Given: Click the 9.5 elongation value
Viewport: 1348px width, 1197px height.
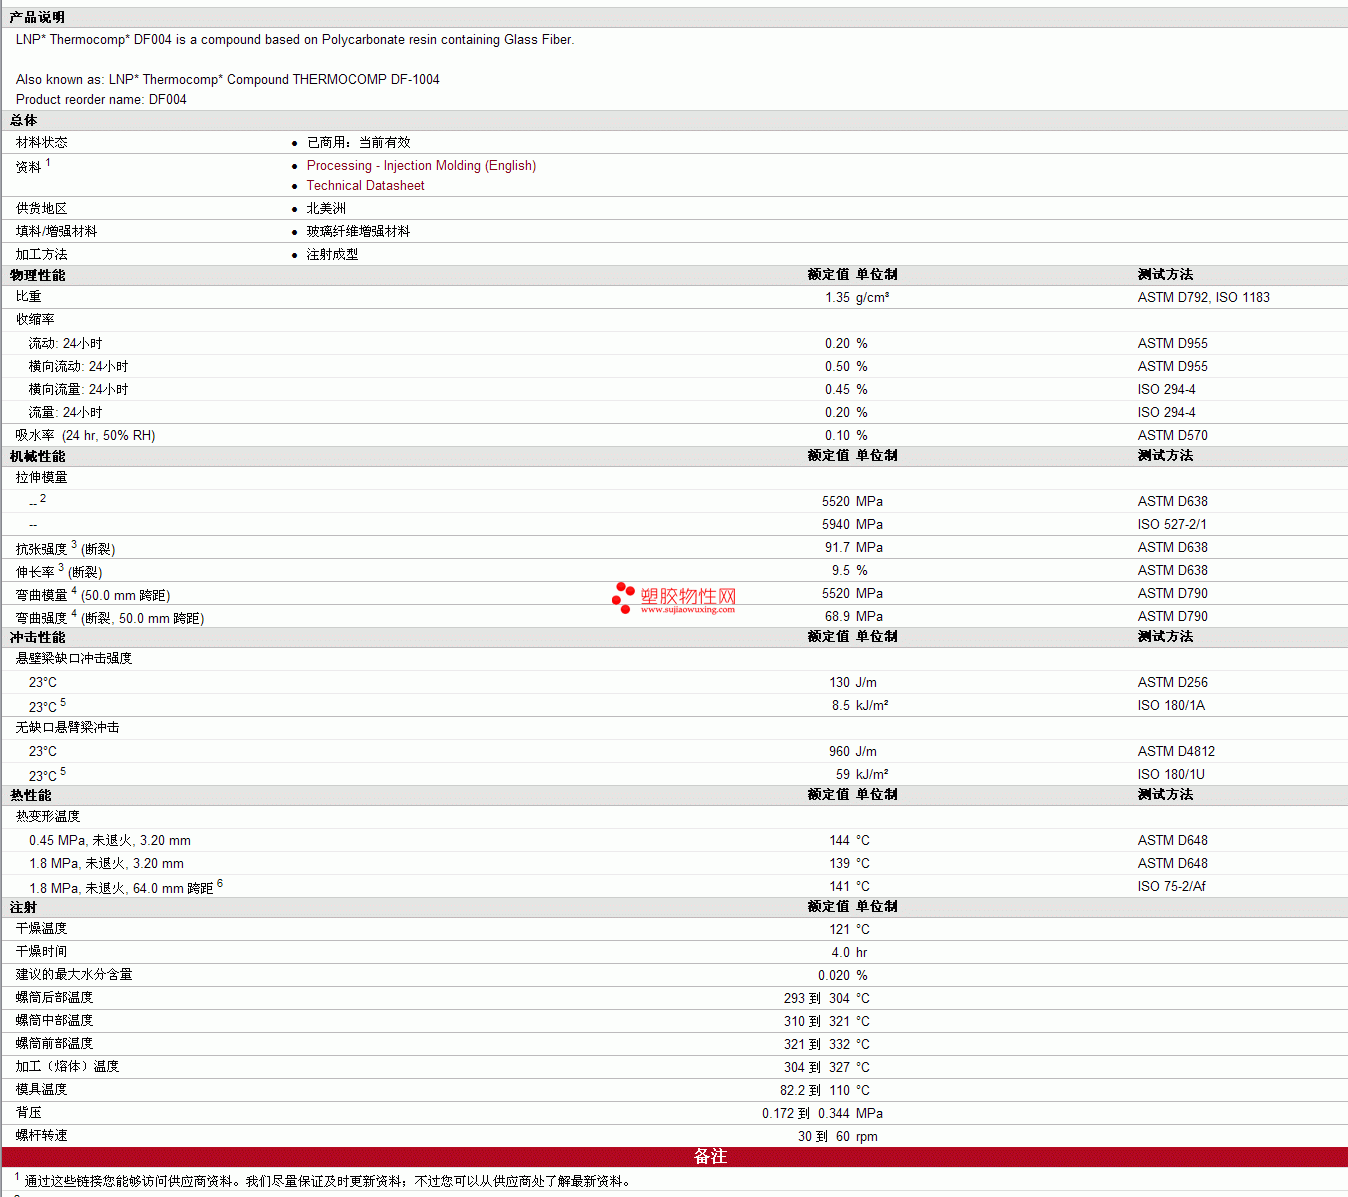Looking at the screenshot, I should click(x=841, y=571).
